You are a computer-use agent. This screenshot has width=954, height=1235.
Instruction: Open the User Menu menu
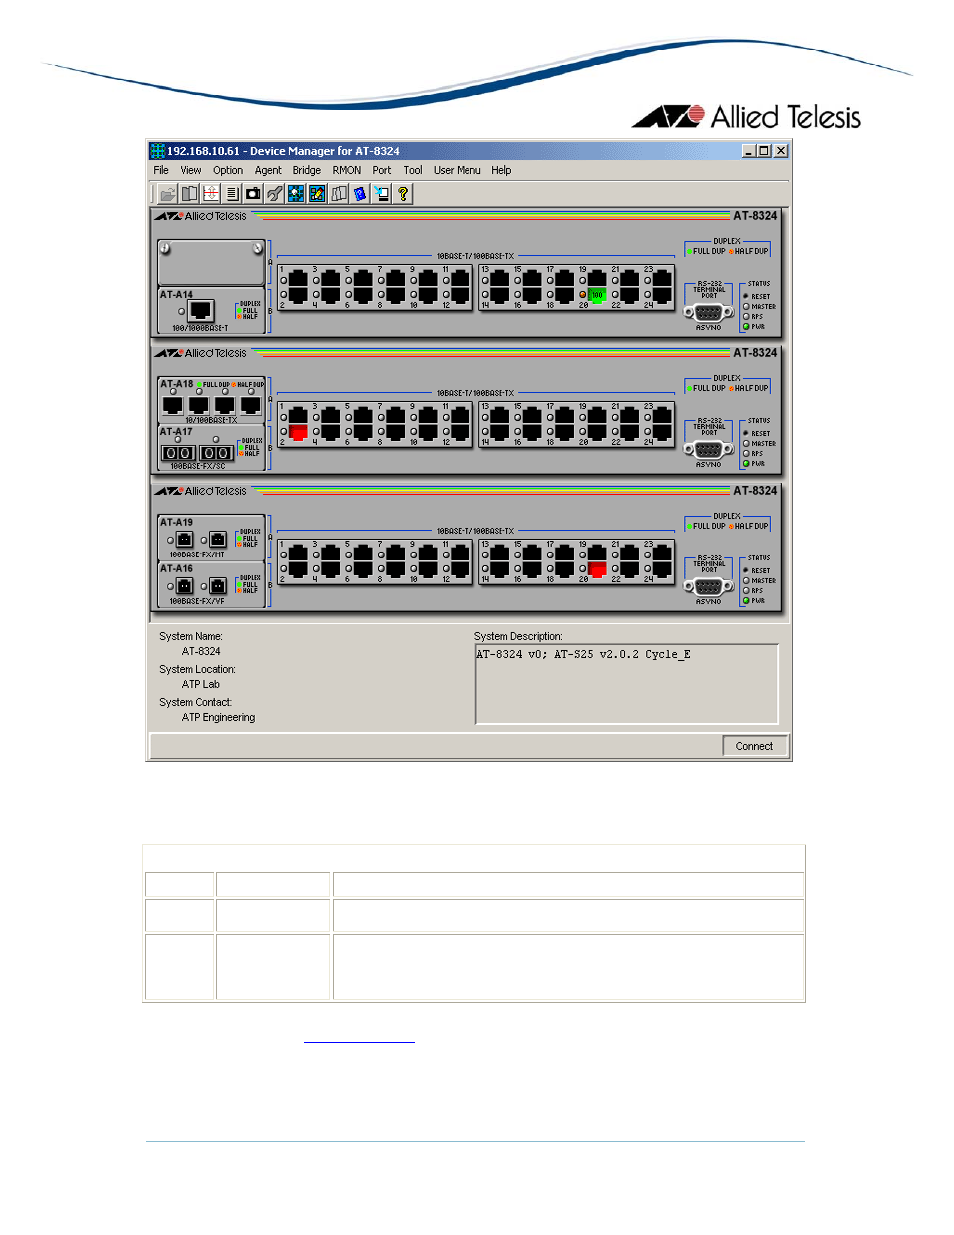(x=457, y=170)
